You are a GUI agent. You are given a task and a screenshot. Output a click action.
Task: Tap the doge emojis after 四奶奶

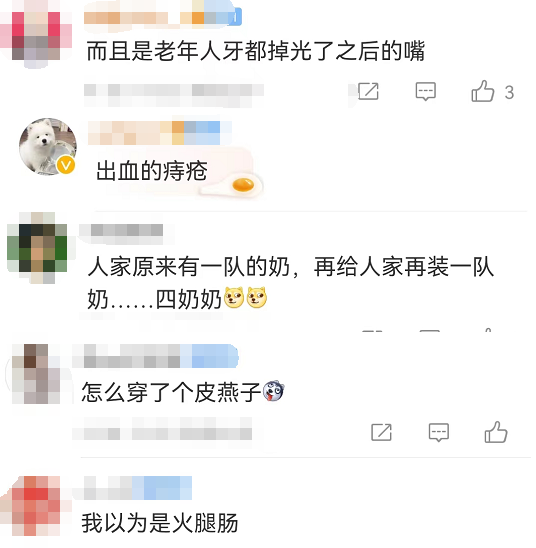pos(245,298)
